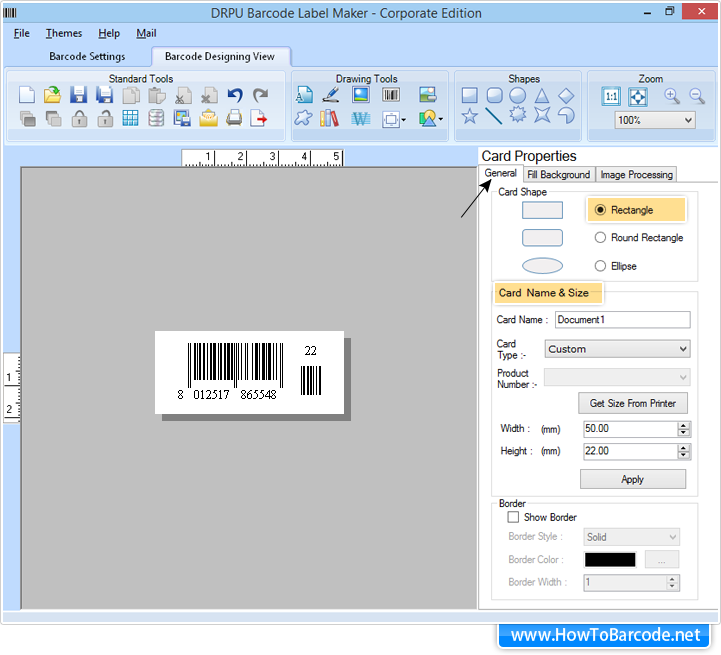Image resolution: width=721 pixels, height=655 pixels.
Task: Expand the card frame tool dropdown arrow
Action: pos(403,120)
